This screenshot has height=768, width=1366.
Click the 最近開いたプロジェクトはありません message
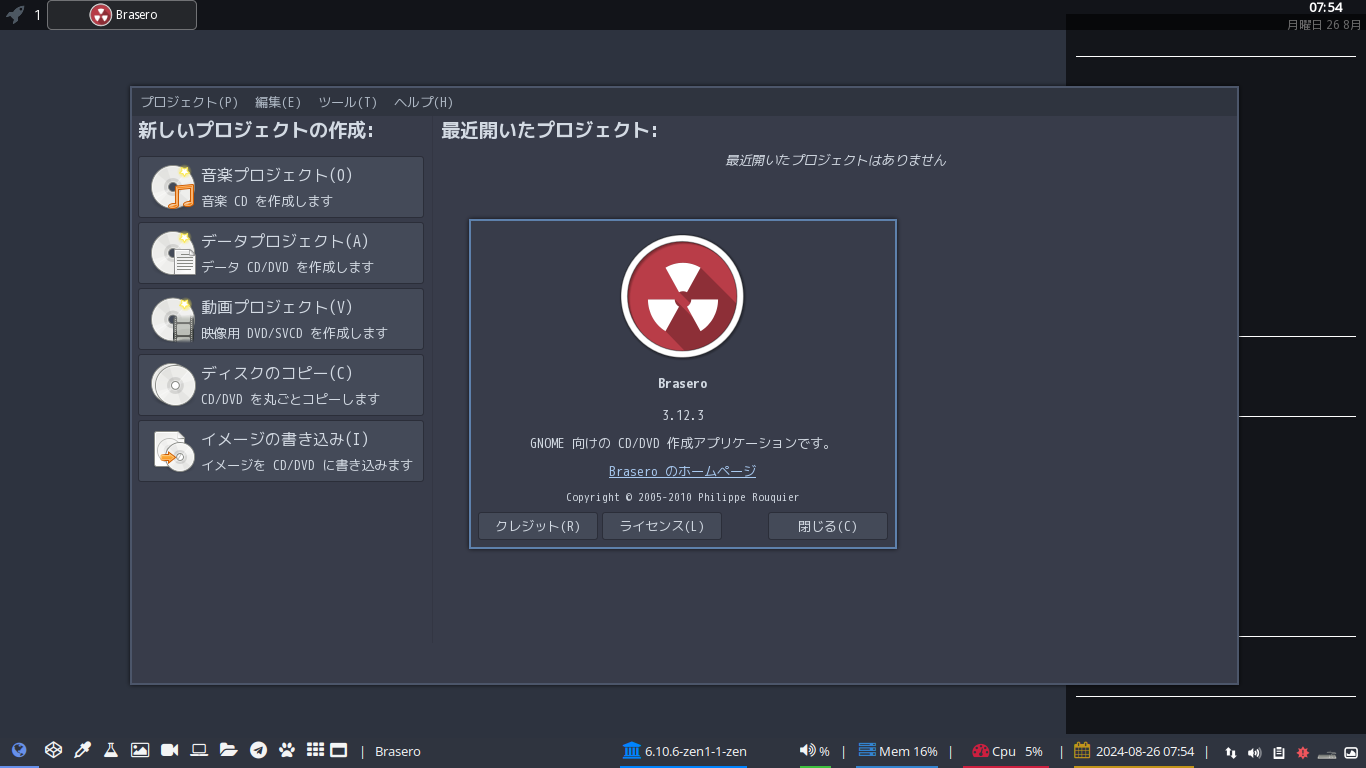coord(836,160)
